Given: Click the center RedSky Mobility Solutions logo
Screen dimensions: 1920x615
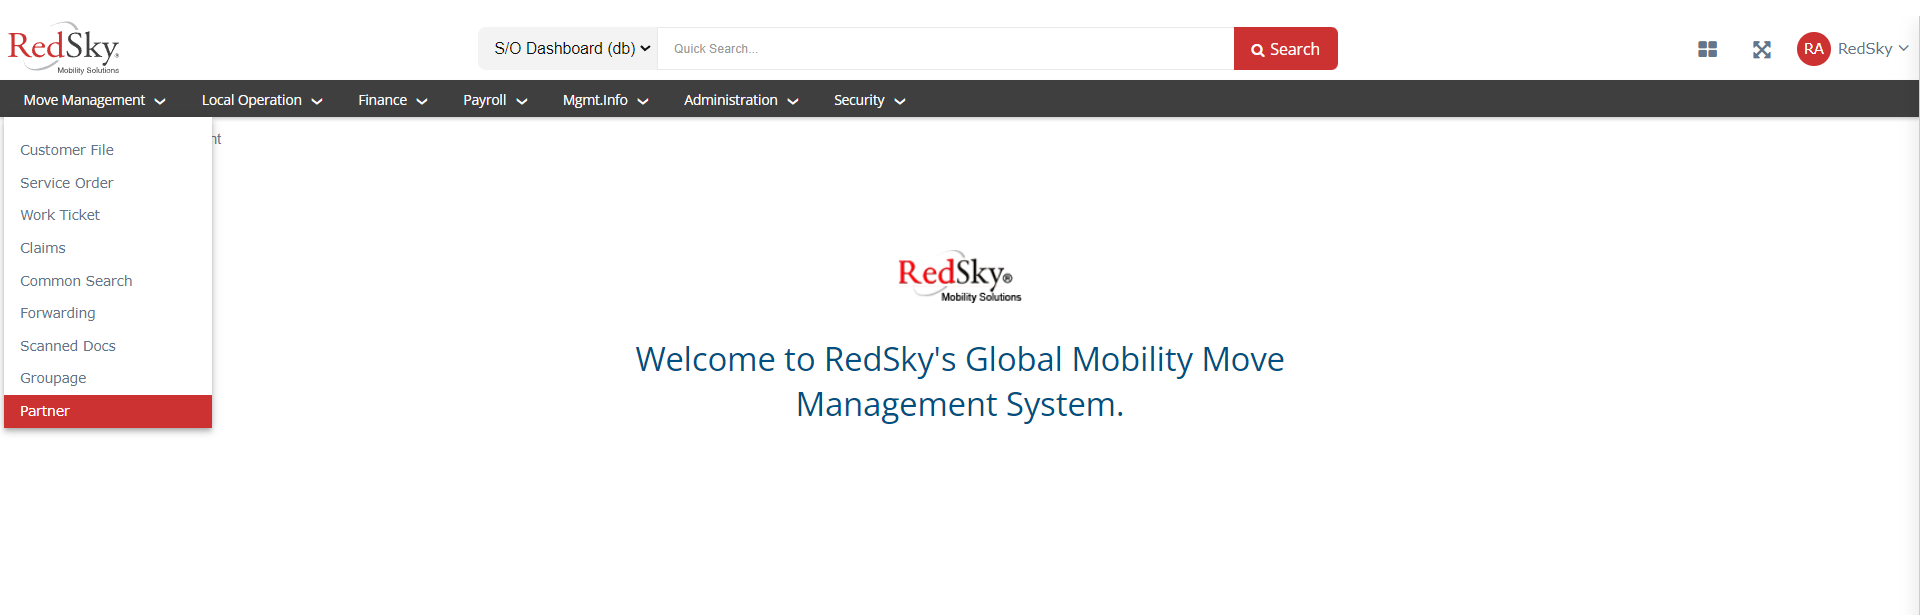Looking at the screenshot, I should [x=959, y=277].
